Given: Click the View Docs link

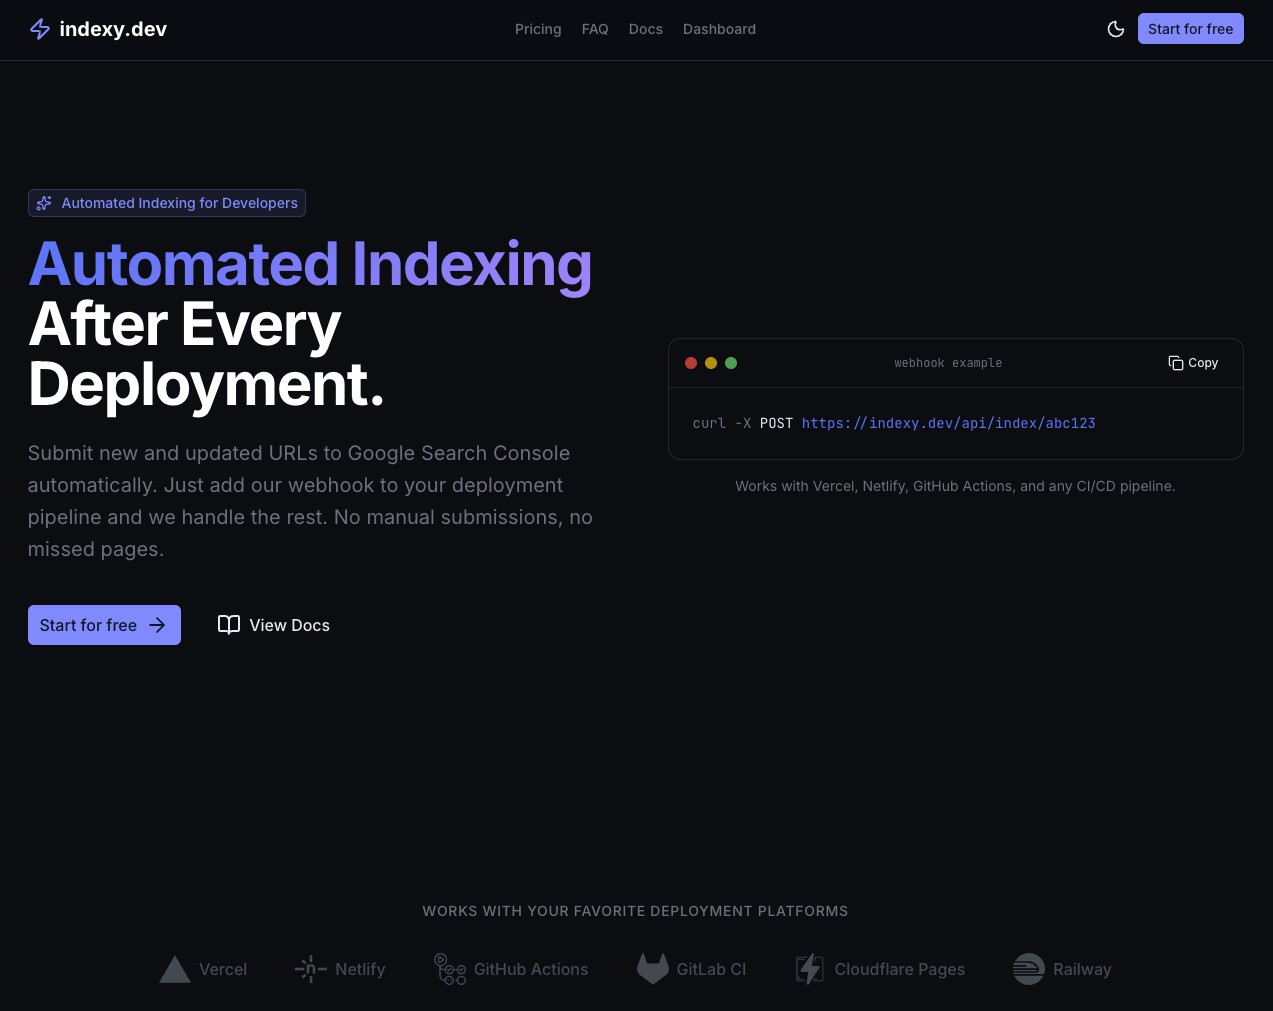Looking at the screenshot, I should 289,624.
